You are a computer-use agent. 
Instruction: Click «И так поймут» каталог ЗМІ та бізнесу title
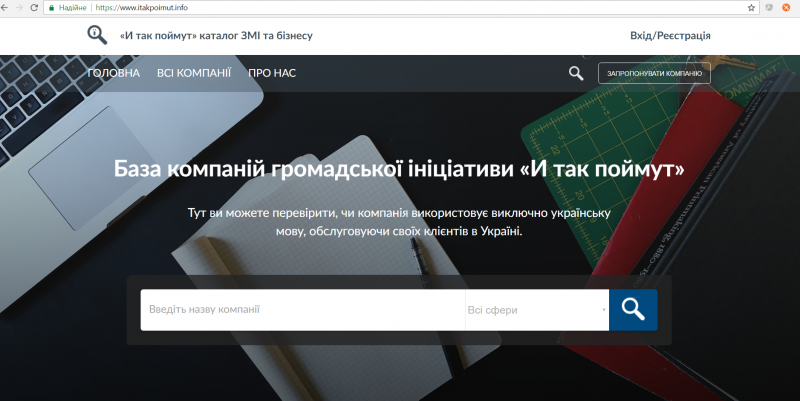click(216, 35)
